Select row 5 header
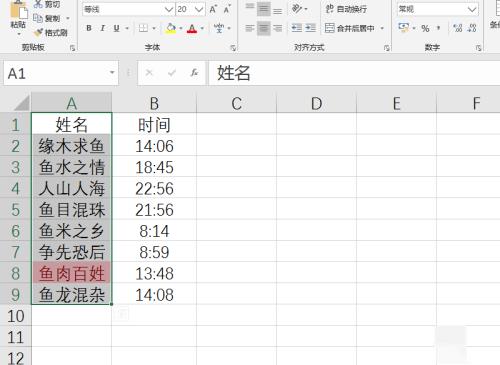 click(15, 210)
